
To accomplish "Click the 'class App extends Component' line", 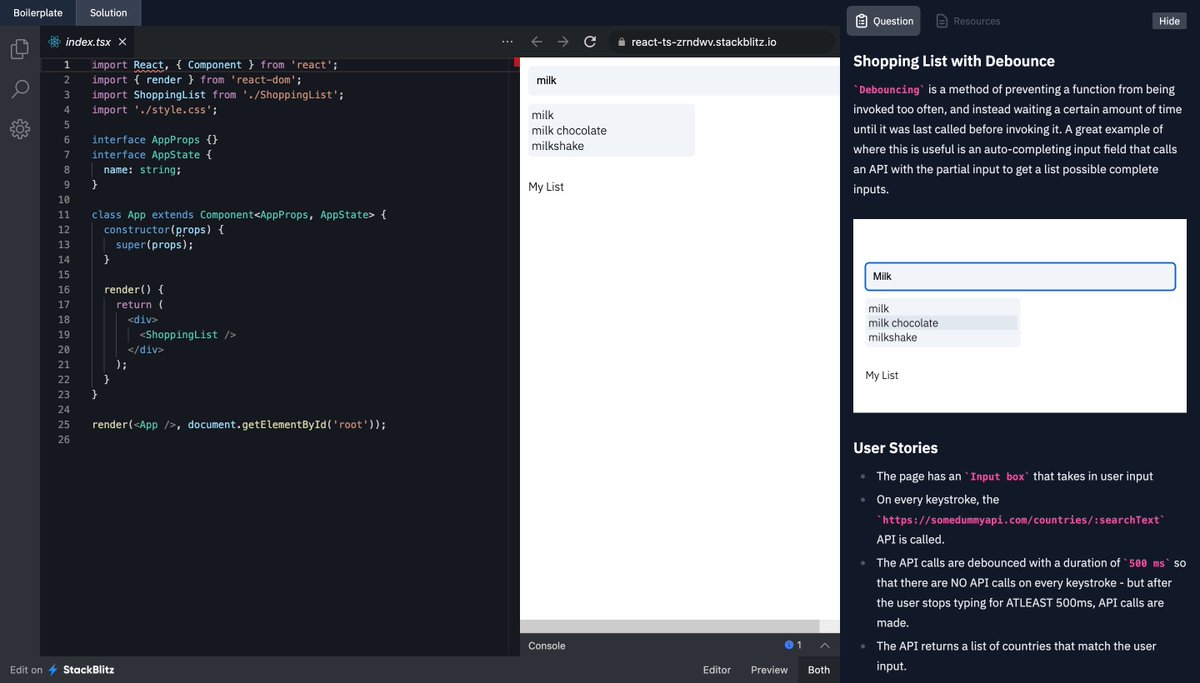I will point(239,215).
